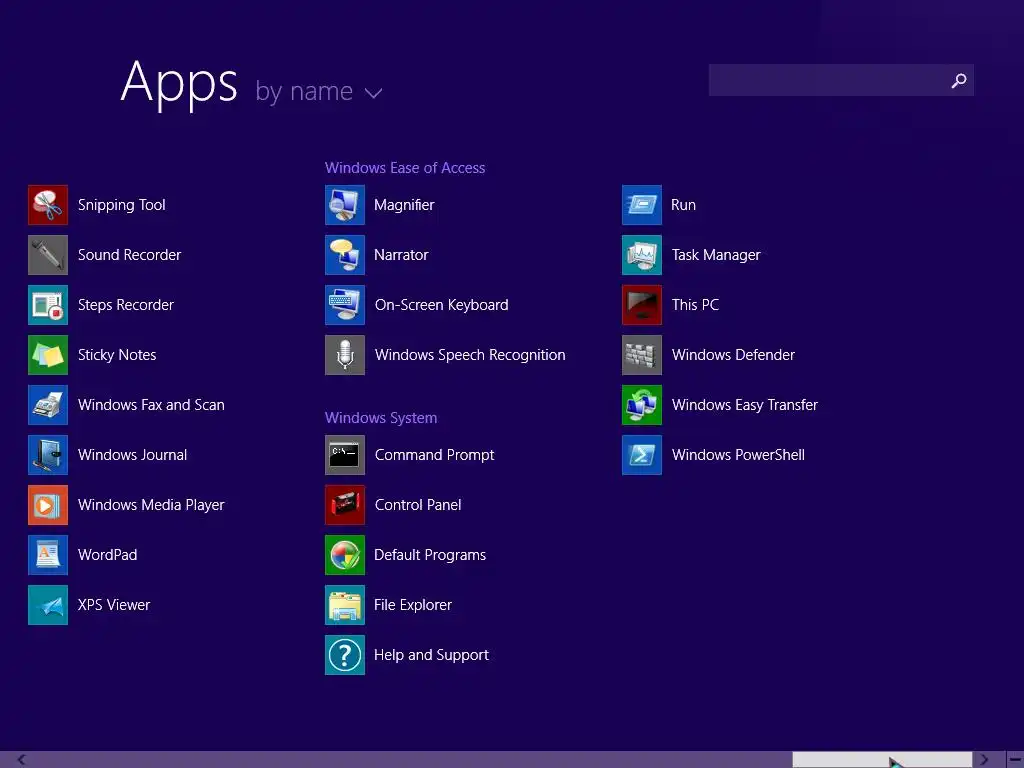The width and height of the screenshot is (1024, 768).
Task: Open the On-Screen Keyboard icon
Action: 345,305
